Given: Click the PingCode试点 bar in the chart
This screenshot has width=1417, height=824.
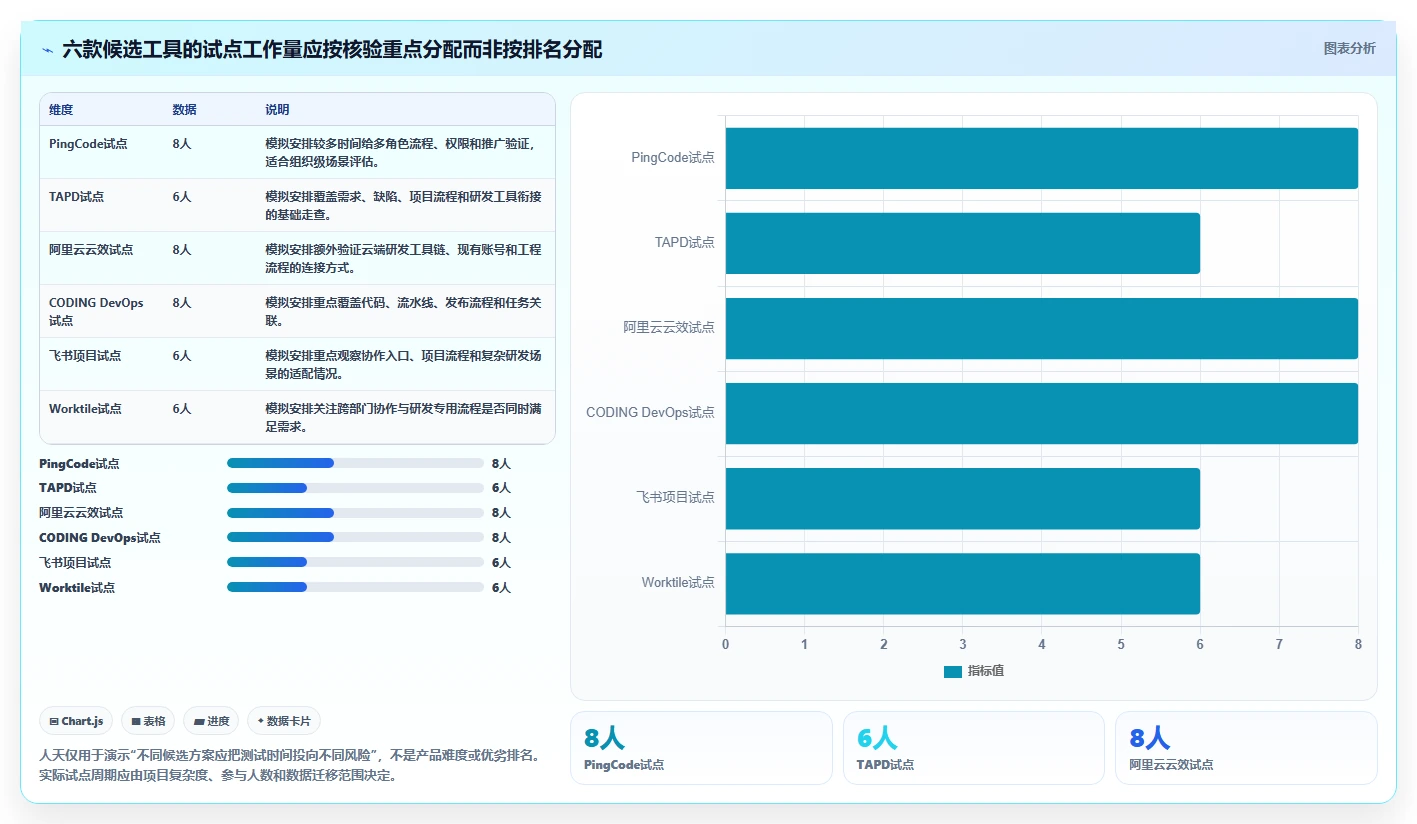Looking at the screenshot, I should (1041, 158).
